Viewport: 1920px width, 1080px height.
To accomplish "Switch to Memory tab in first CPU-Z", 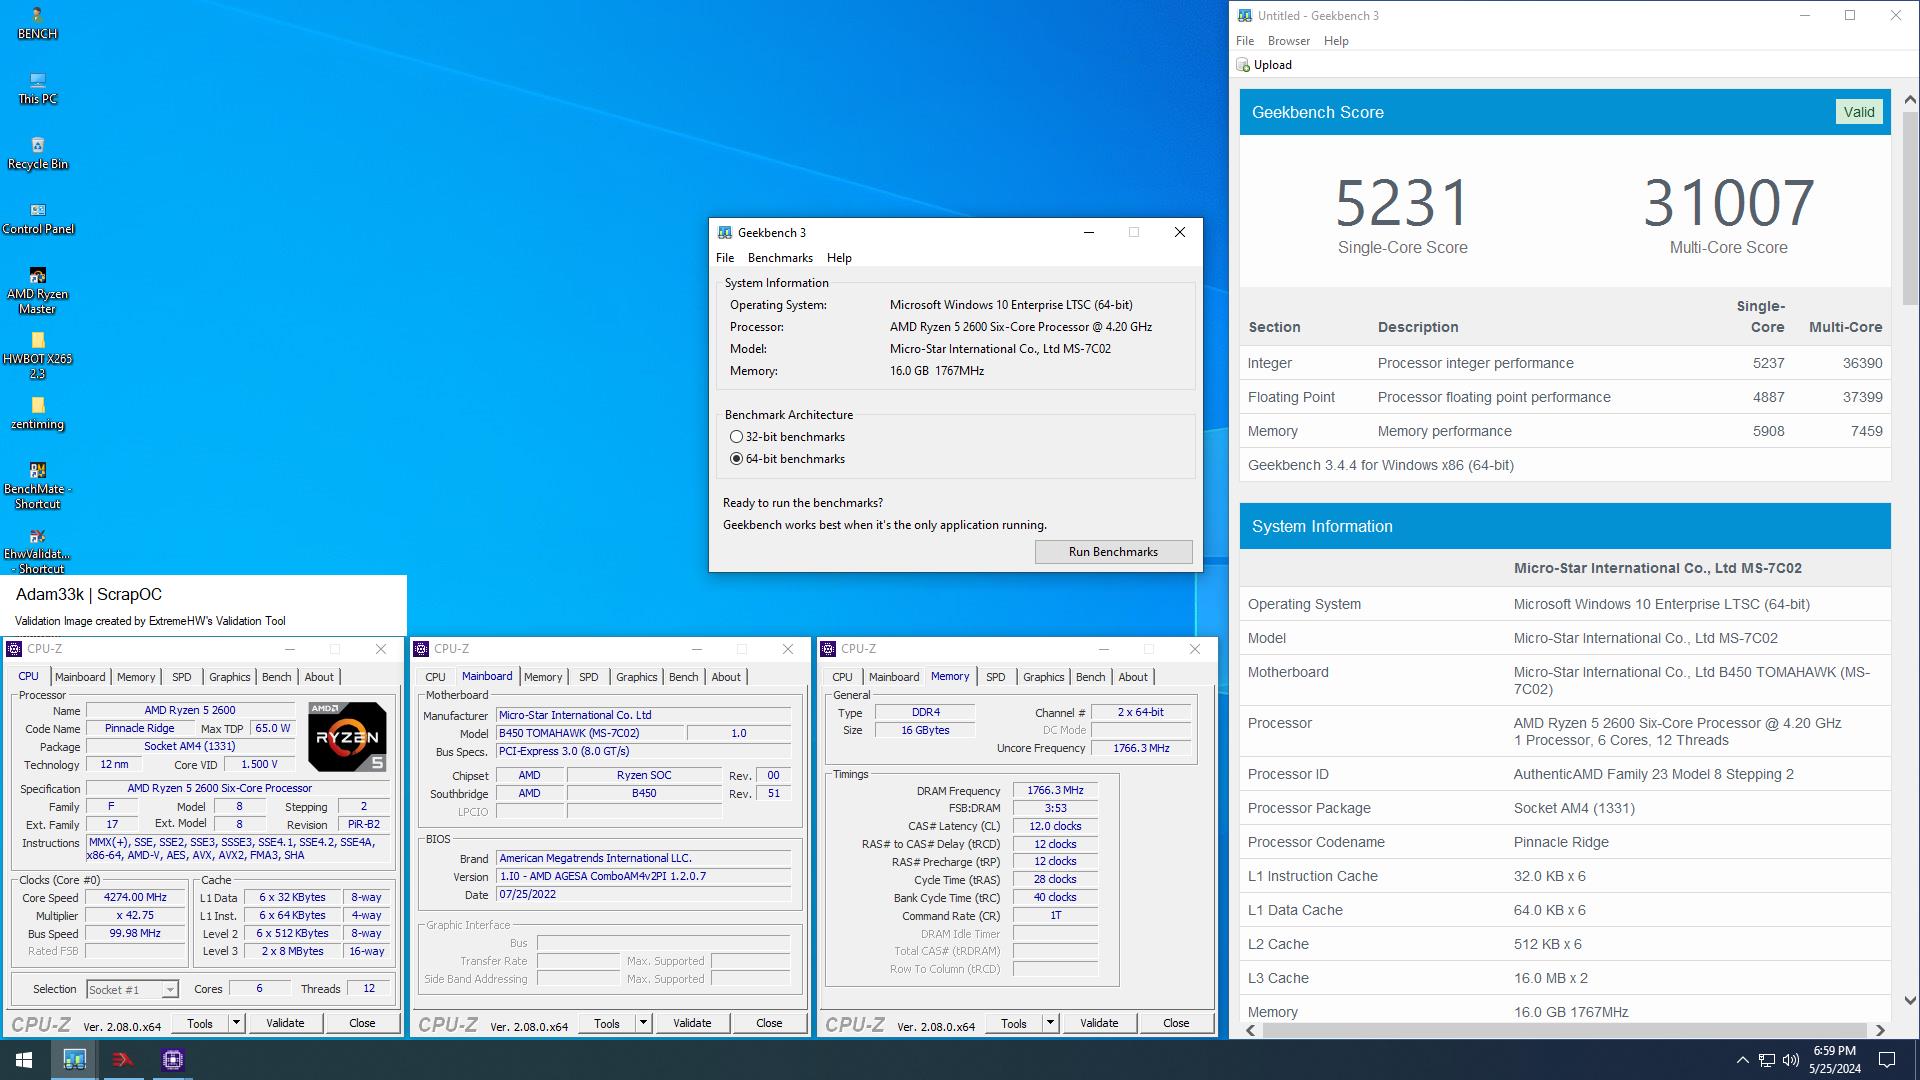I will (136, 677).
